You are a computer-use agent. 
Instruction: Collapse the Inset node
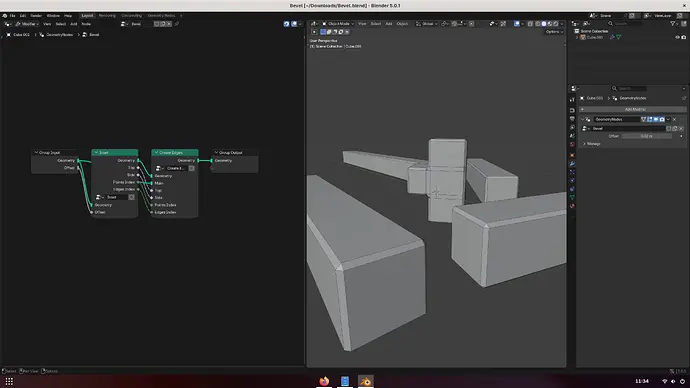96,152
